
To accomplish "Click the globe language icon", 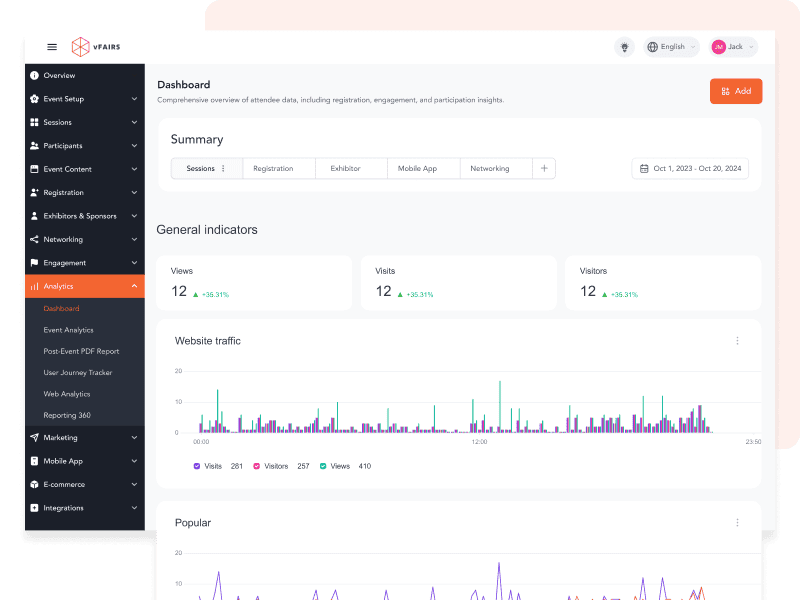I will pos(652,47).
